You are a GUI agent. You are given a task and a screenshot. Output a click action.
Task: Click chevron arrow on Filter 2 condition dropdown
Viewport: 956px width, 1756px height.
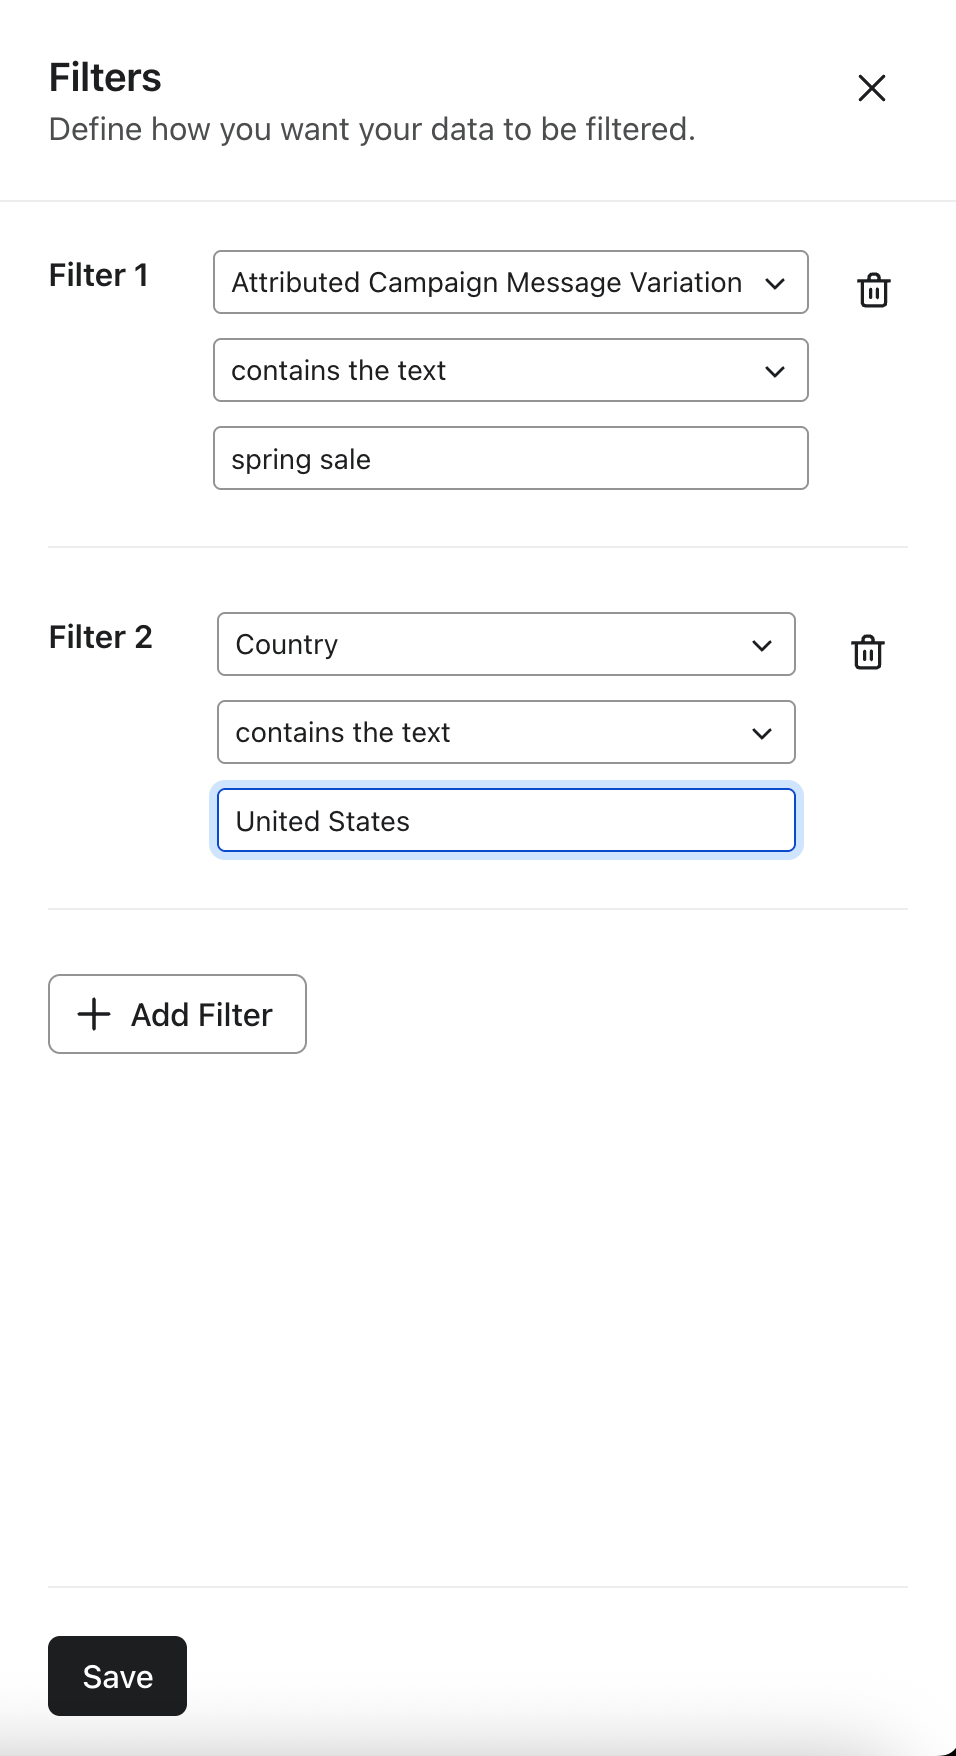point(762,733)
